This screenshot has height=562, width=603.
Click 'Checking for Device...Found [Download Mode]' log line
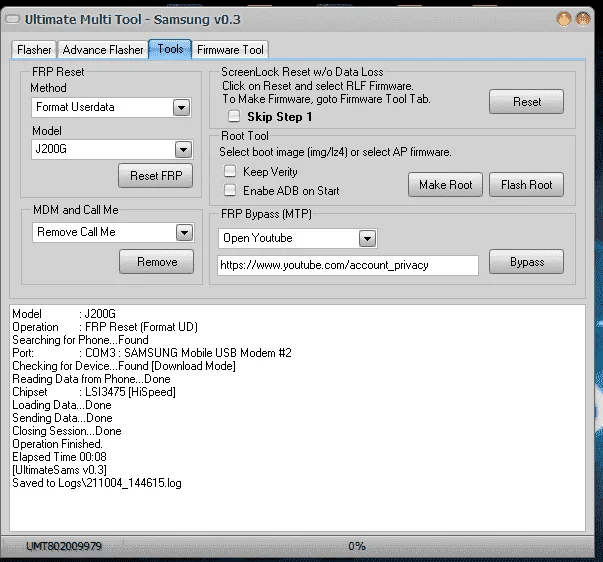(x=124, y=366)
